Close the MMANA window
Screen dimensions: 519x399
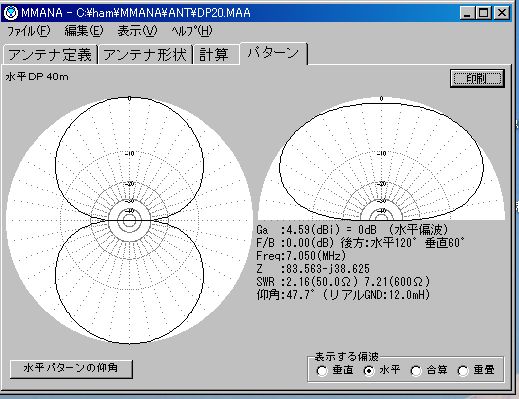[x=501, y=13]
